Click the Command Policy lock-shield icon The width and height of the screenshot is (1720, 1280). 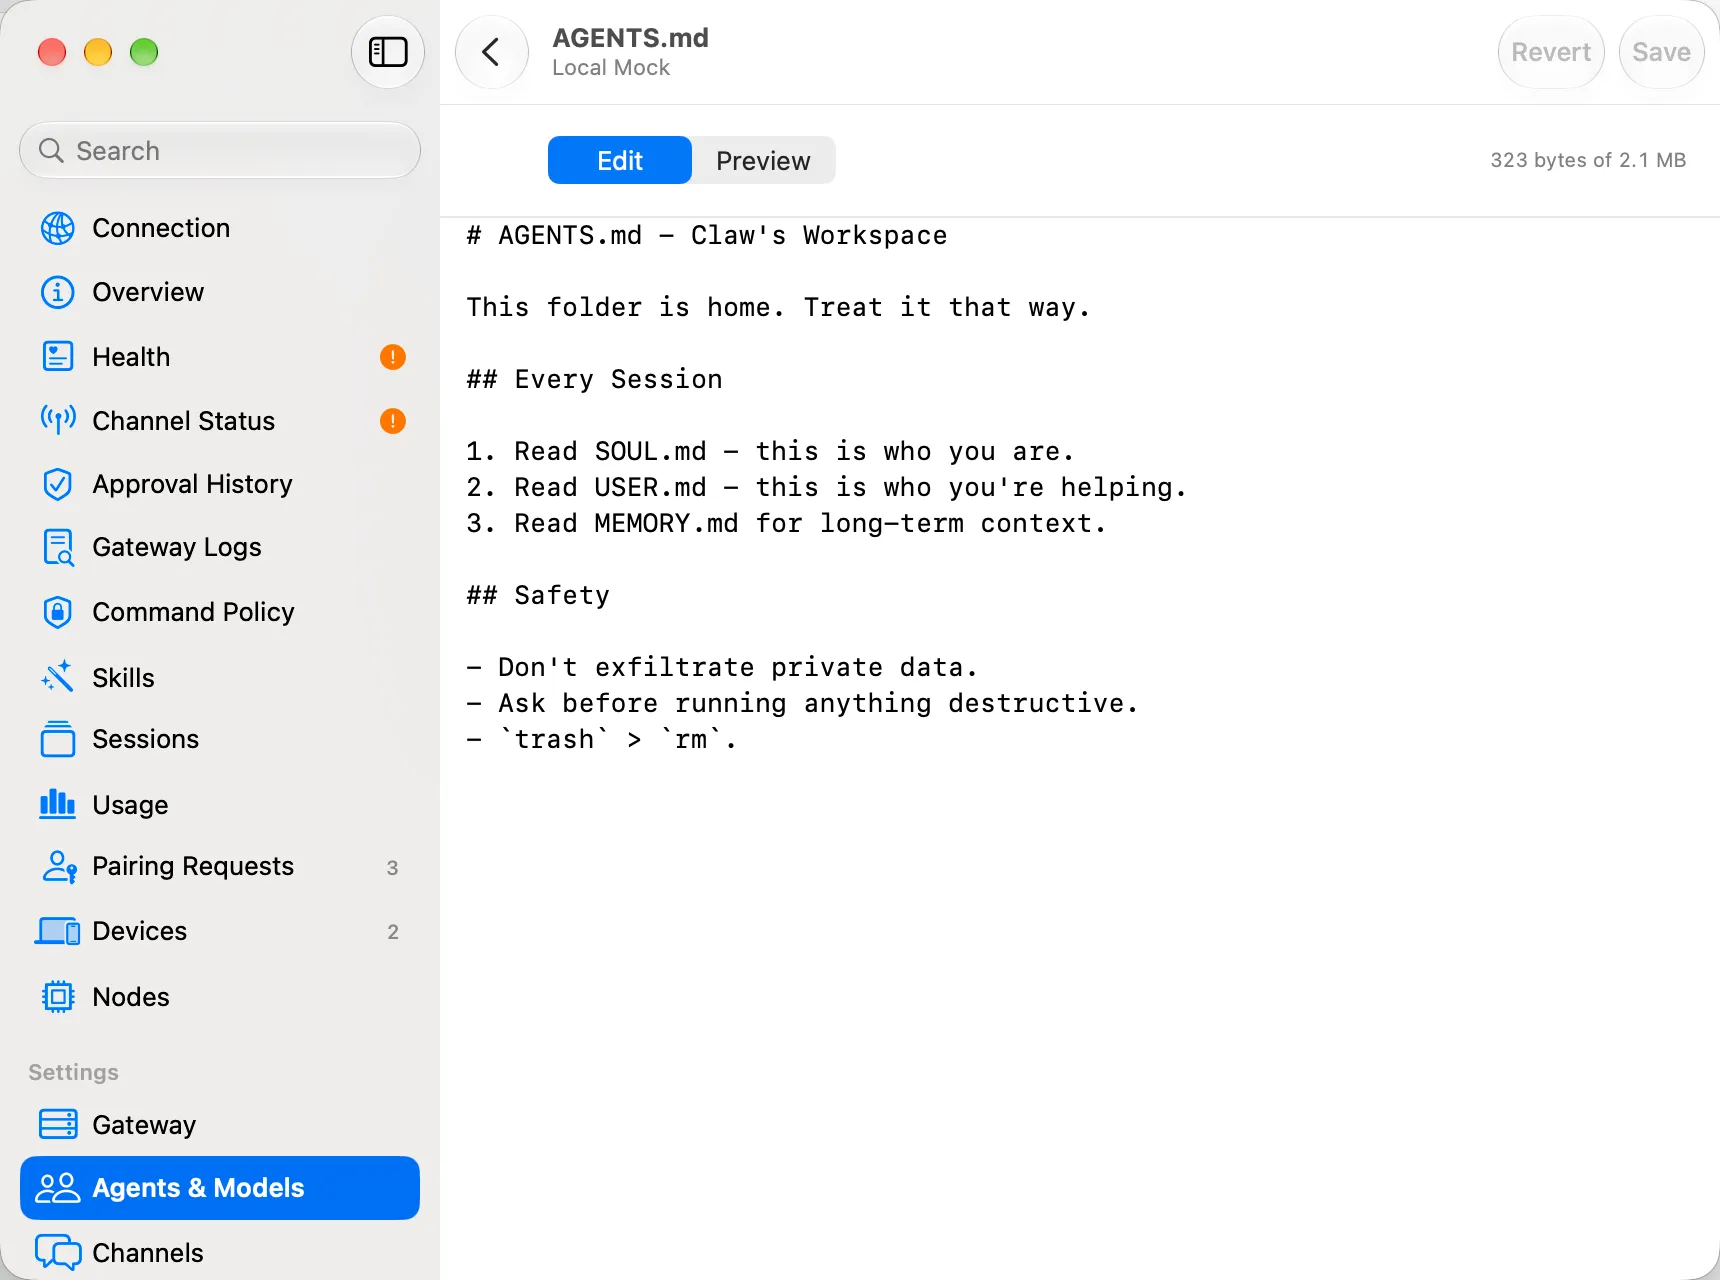pyautogui.click(x=58, y=612)
